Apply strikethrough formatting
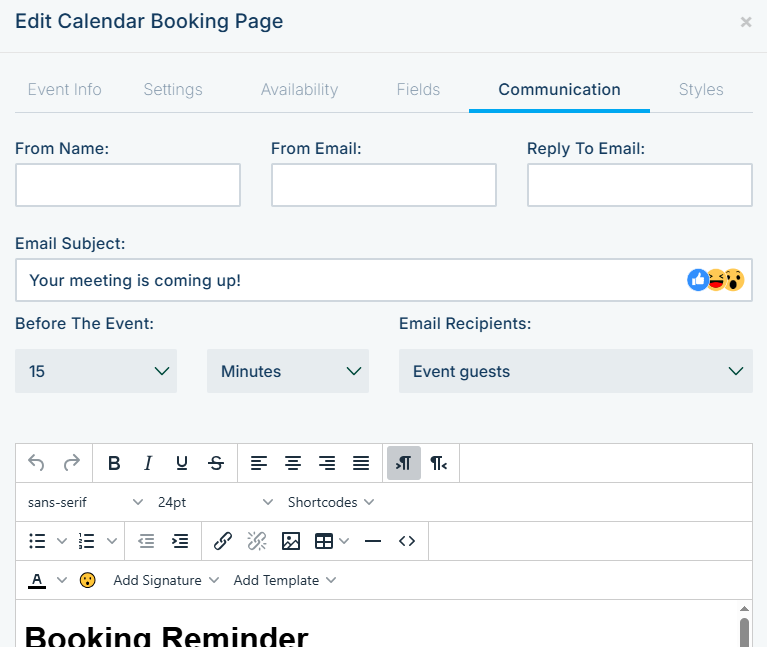Screen dimensions: 767x647 (216, 463)
